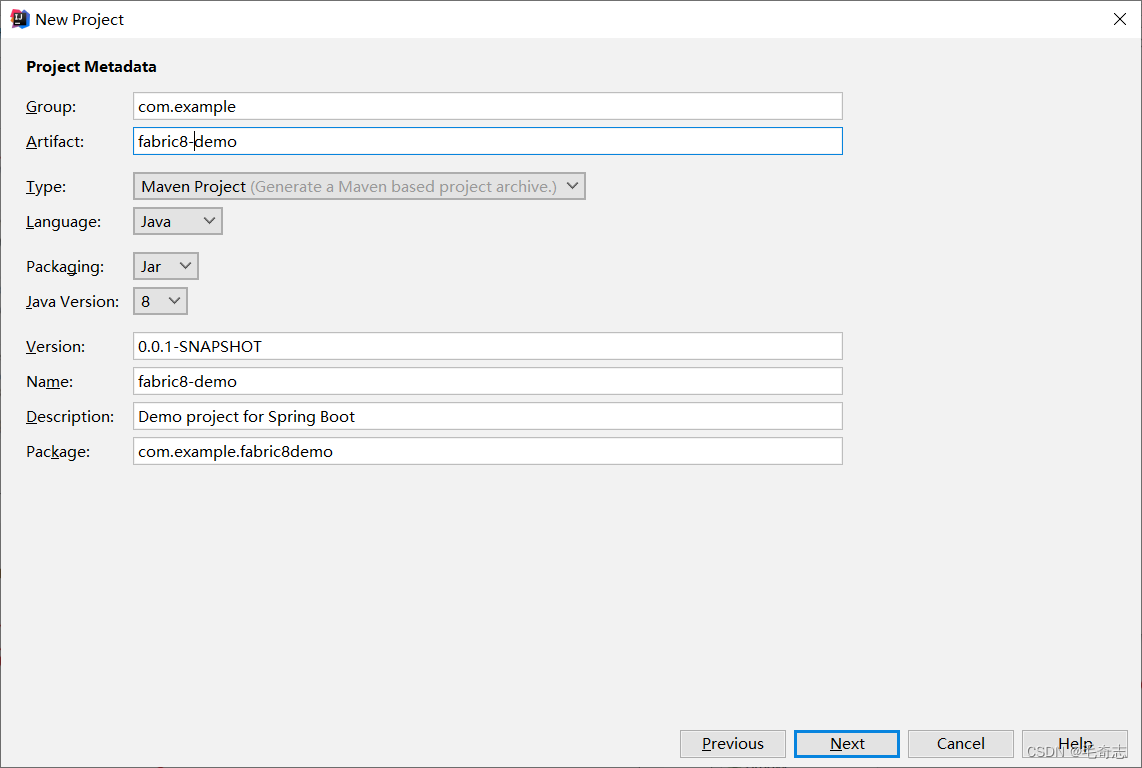Click the Version input field
This screenshot has height=768, width=1142.
coord(487,346)
